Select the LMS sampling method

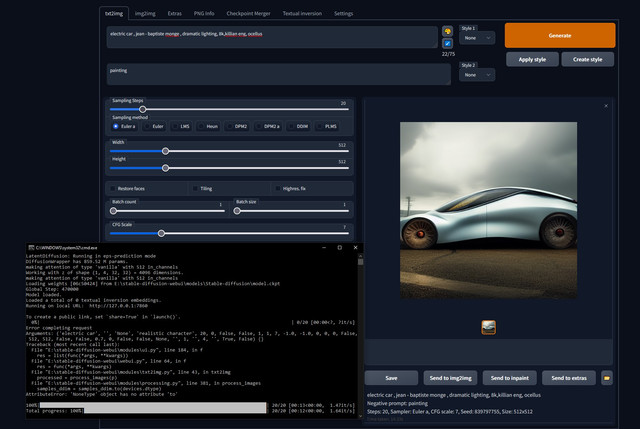point(181,127)
